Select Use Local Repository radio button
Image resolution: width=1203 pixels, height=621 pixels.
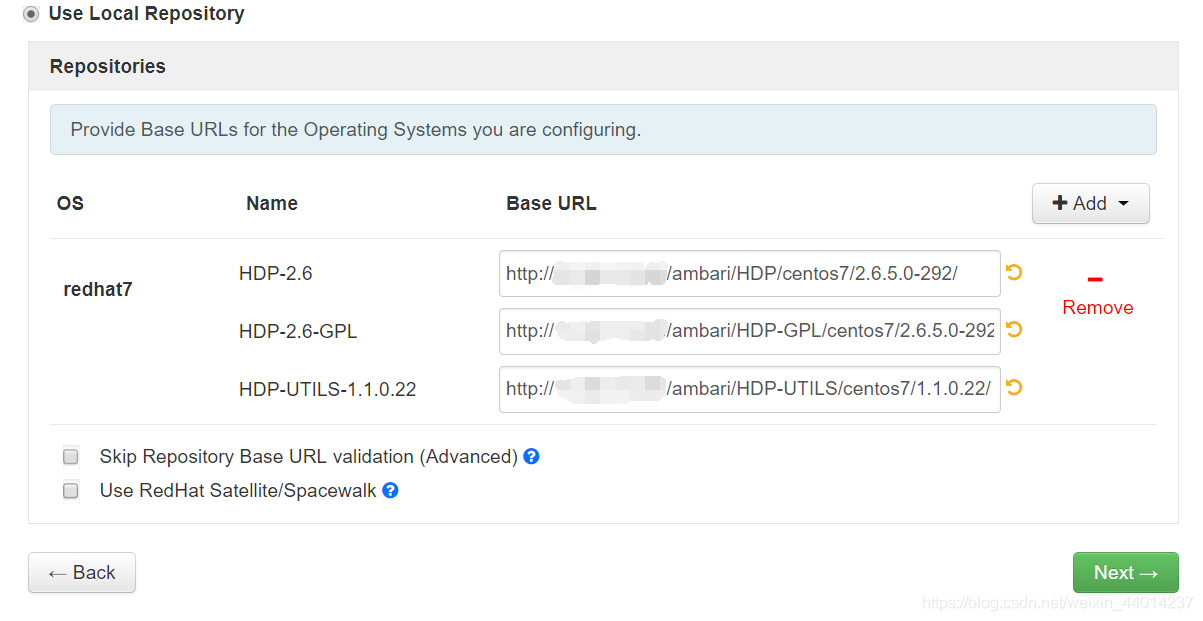(x=31, y=15)
